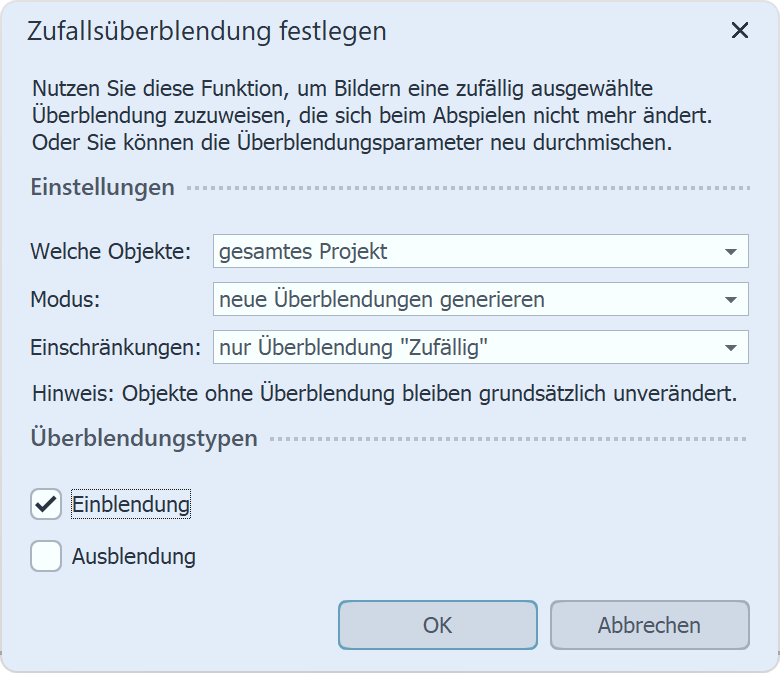Uncheck the Einblendung checkbox
780x673 pixels.
click(46, 505)
